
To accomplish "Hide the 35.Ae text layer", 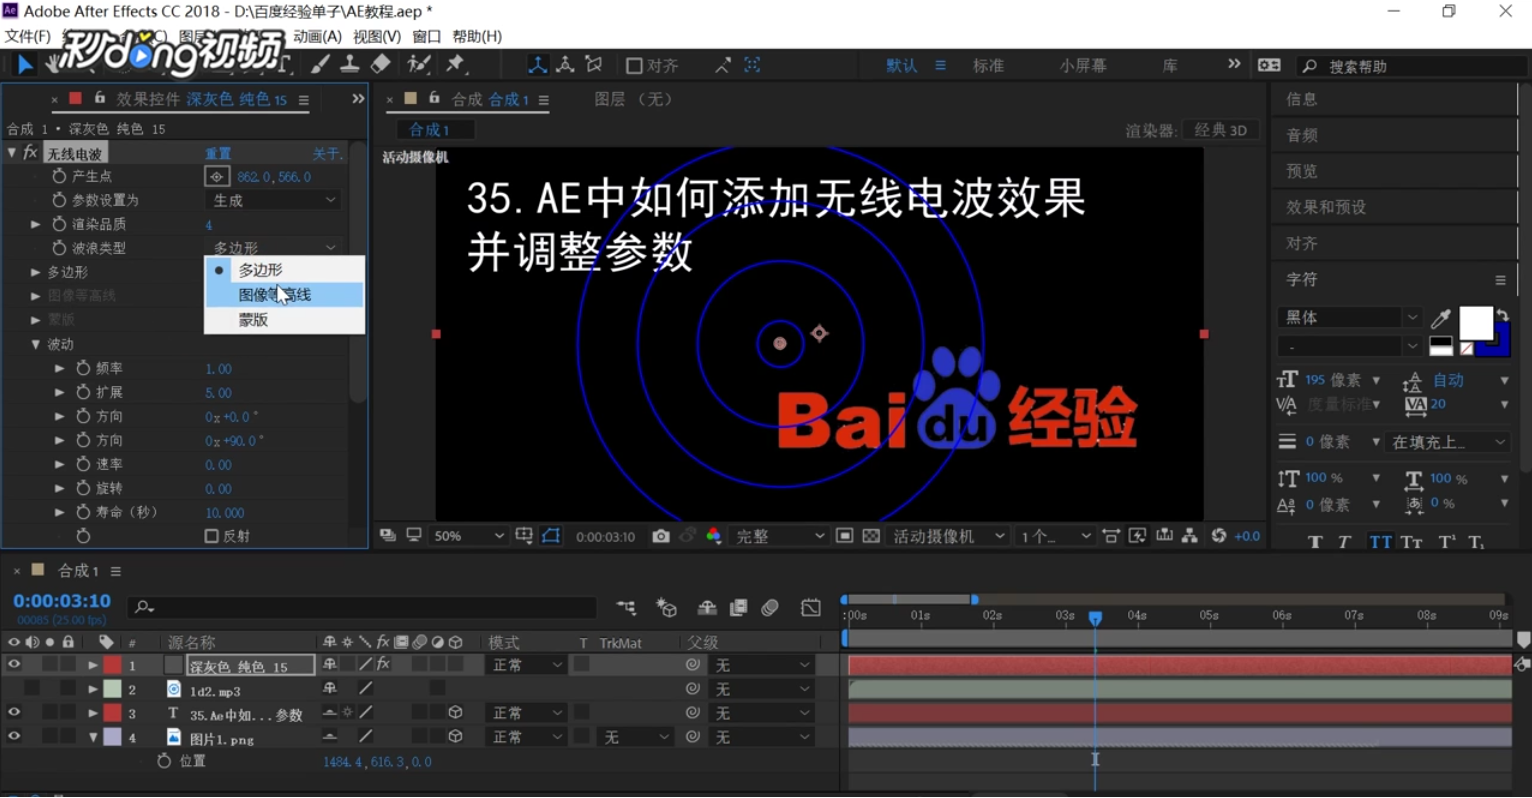I will (14, 712).
